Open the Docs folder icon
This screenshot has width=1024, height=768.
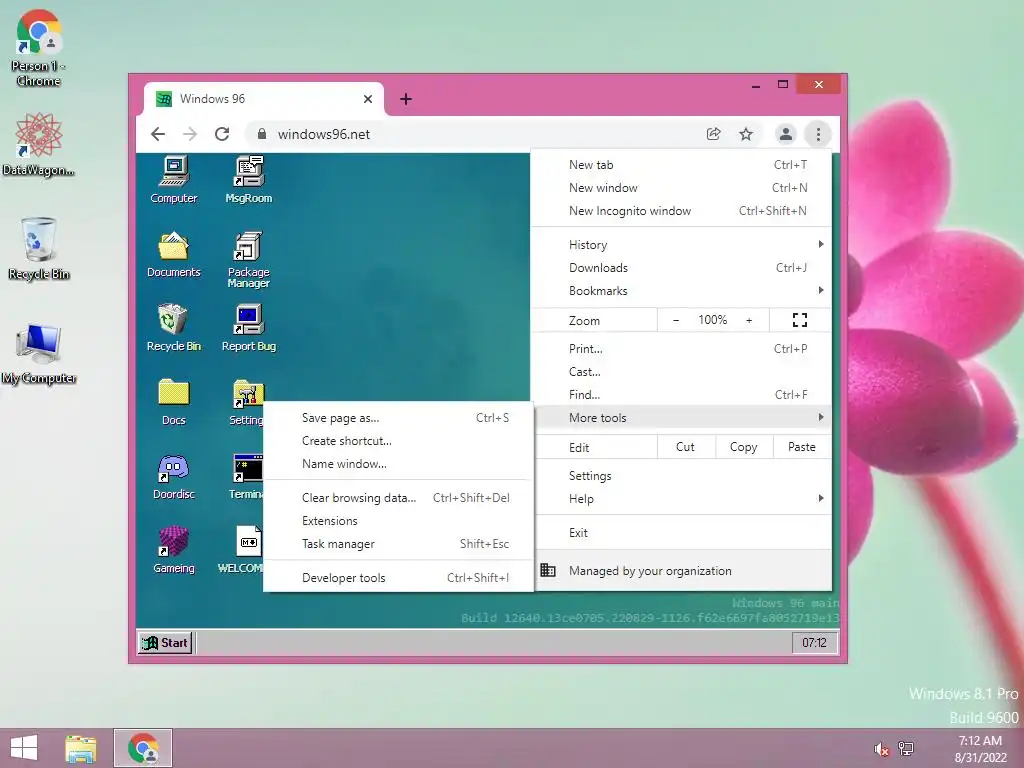point(174,402)
